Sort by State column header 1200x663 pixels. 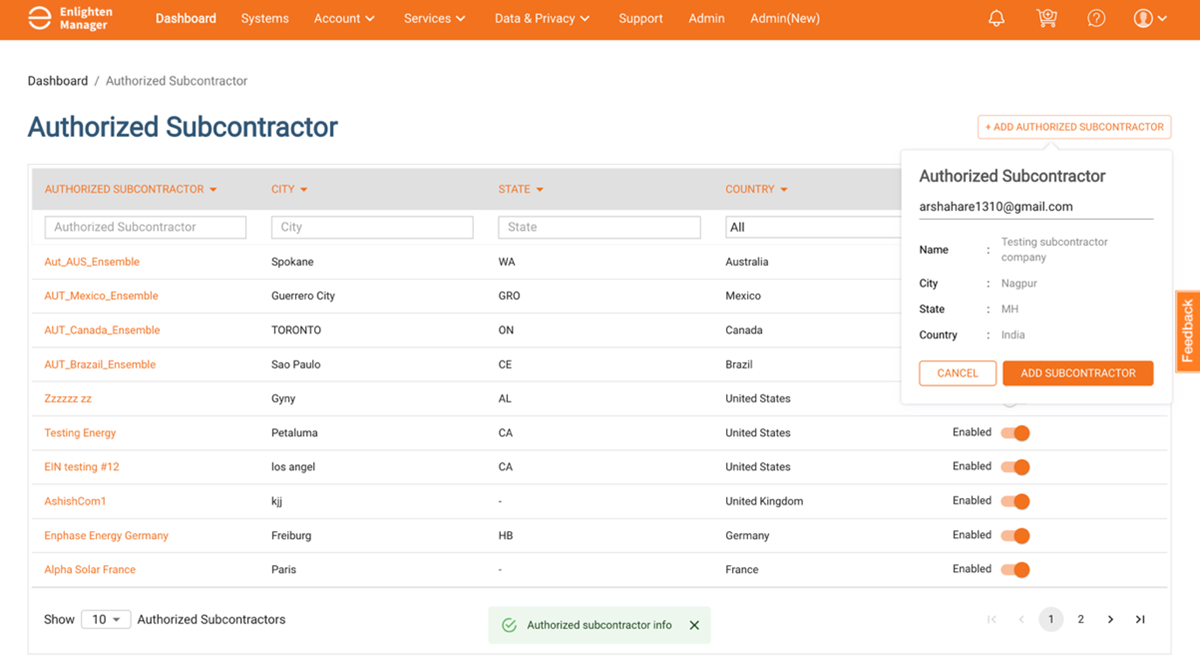pos(521,189)
